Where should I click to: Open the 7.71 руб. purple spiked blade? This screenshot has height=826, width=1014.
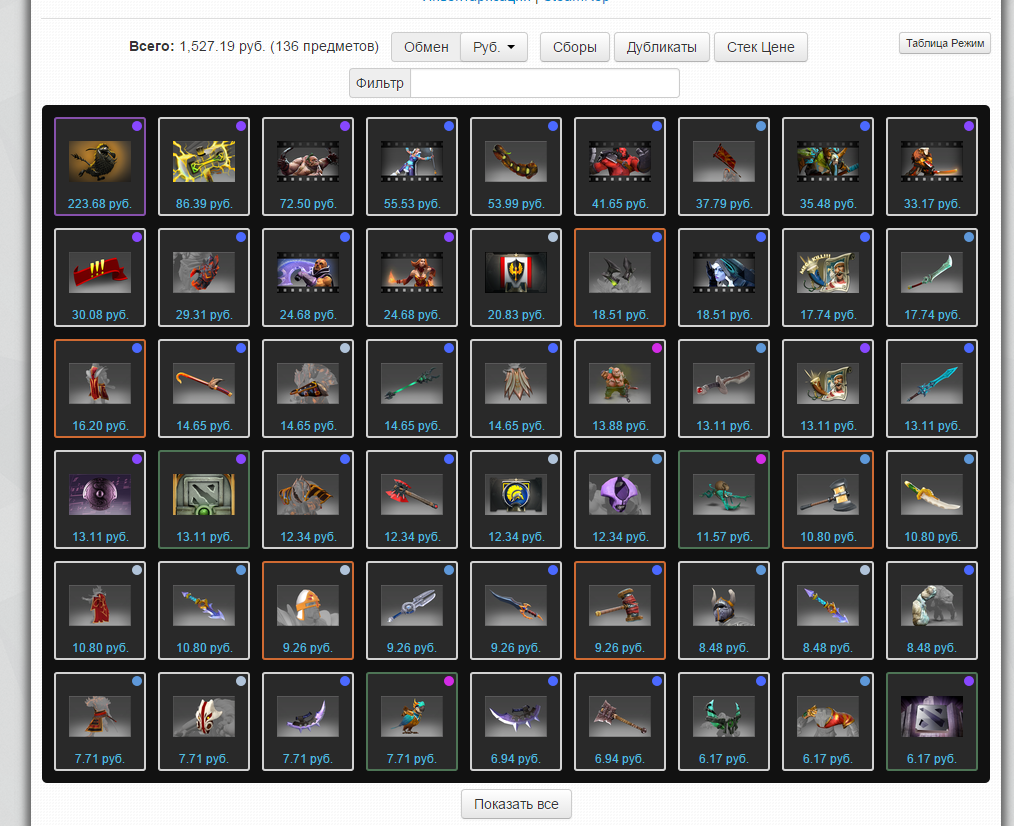pyautogui.click(x=308, y=721)
